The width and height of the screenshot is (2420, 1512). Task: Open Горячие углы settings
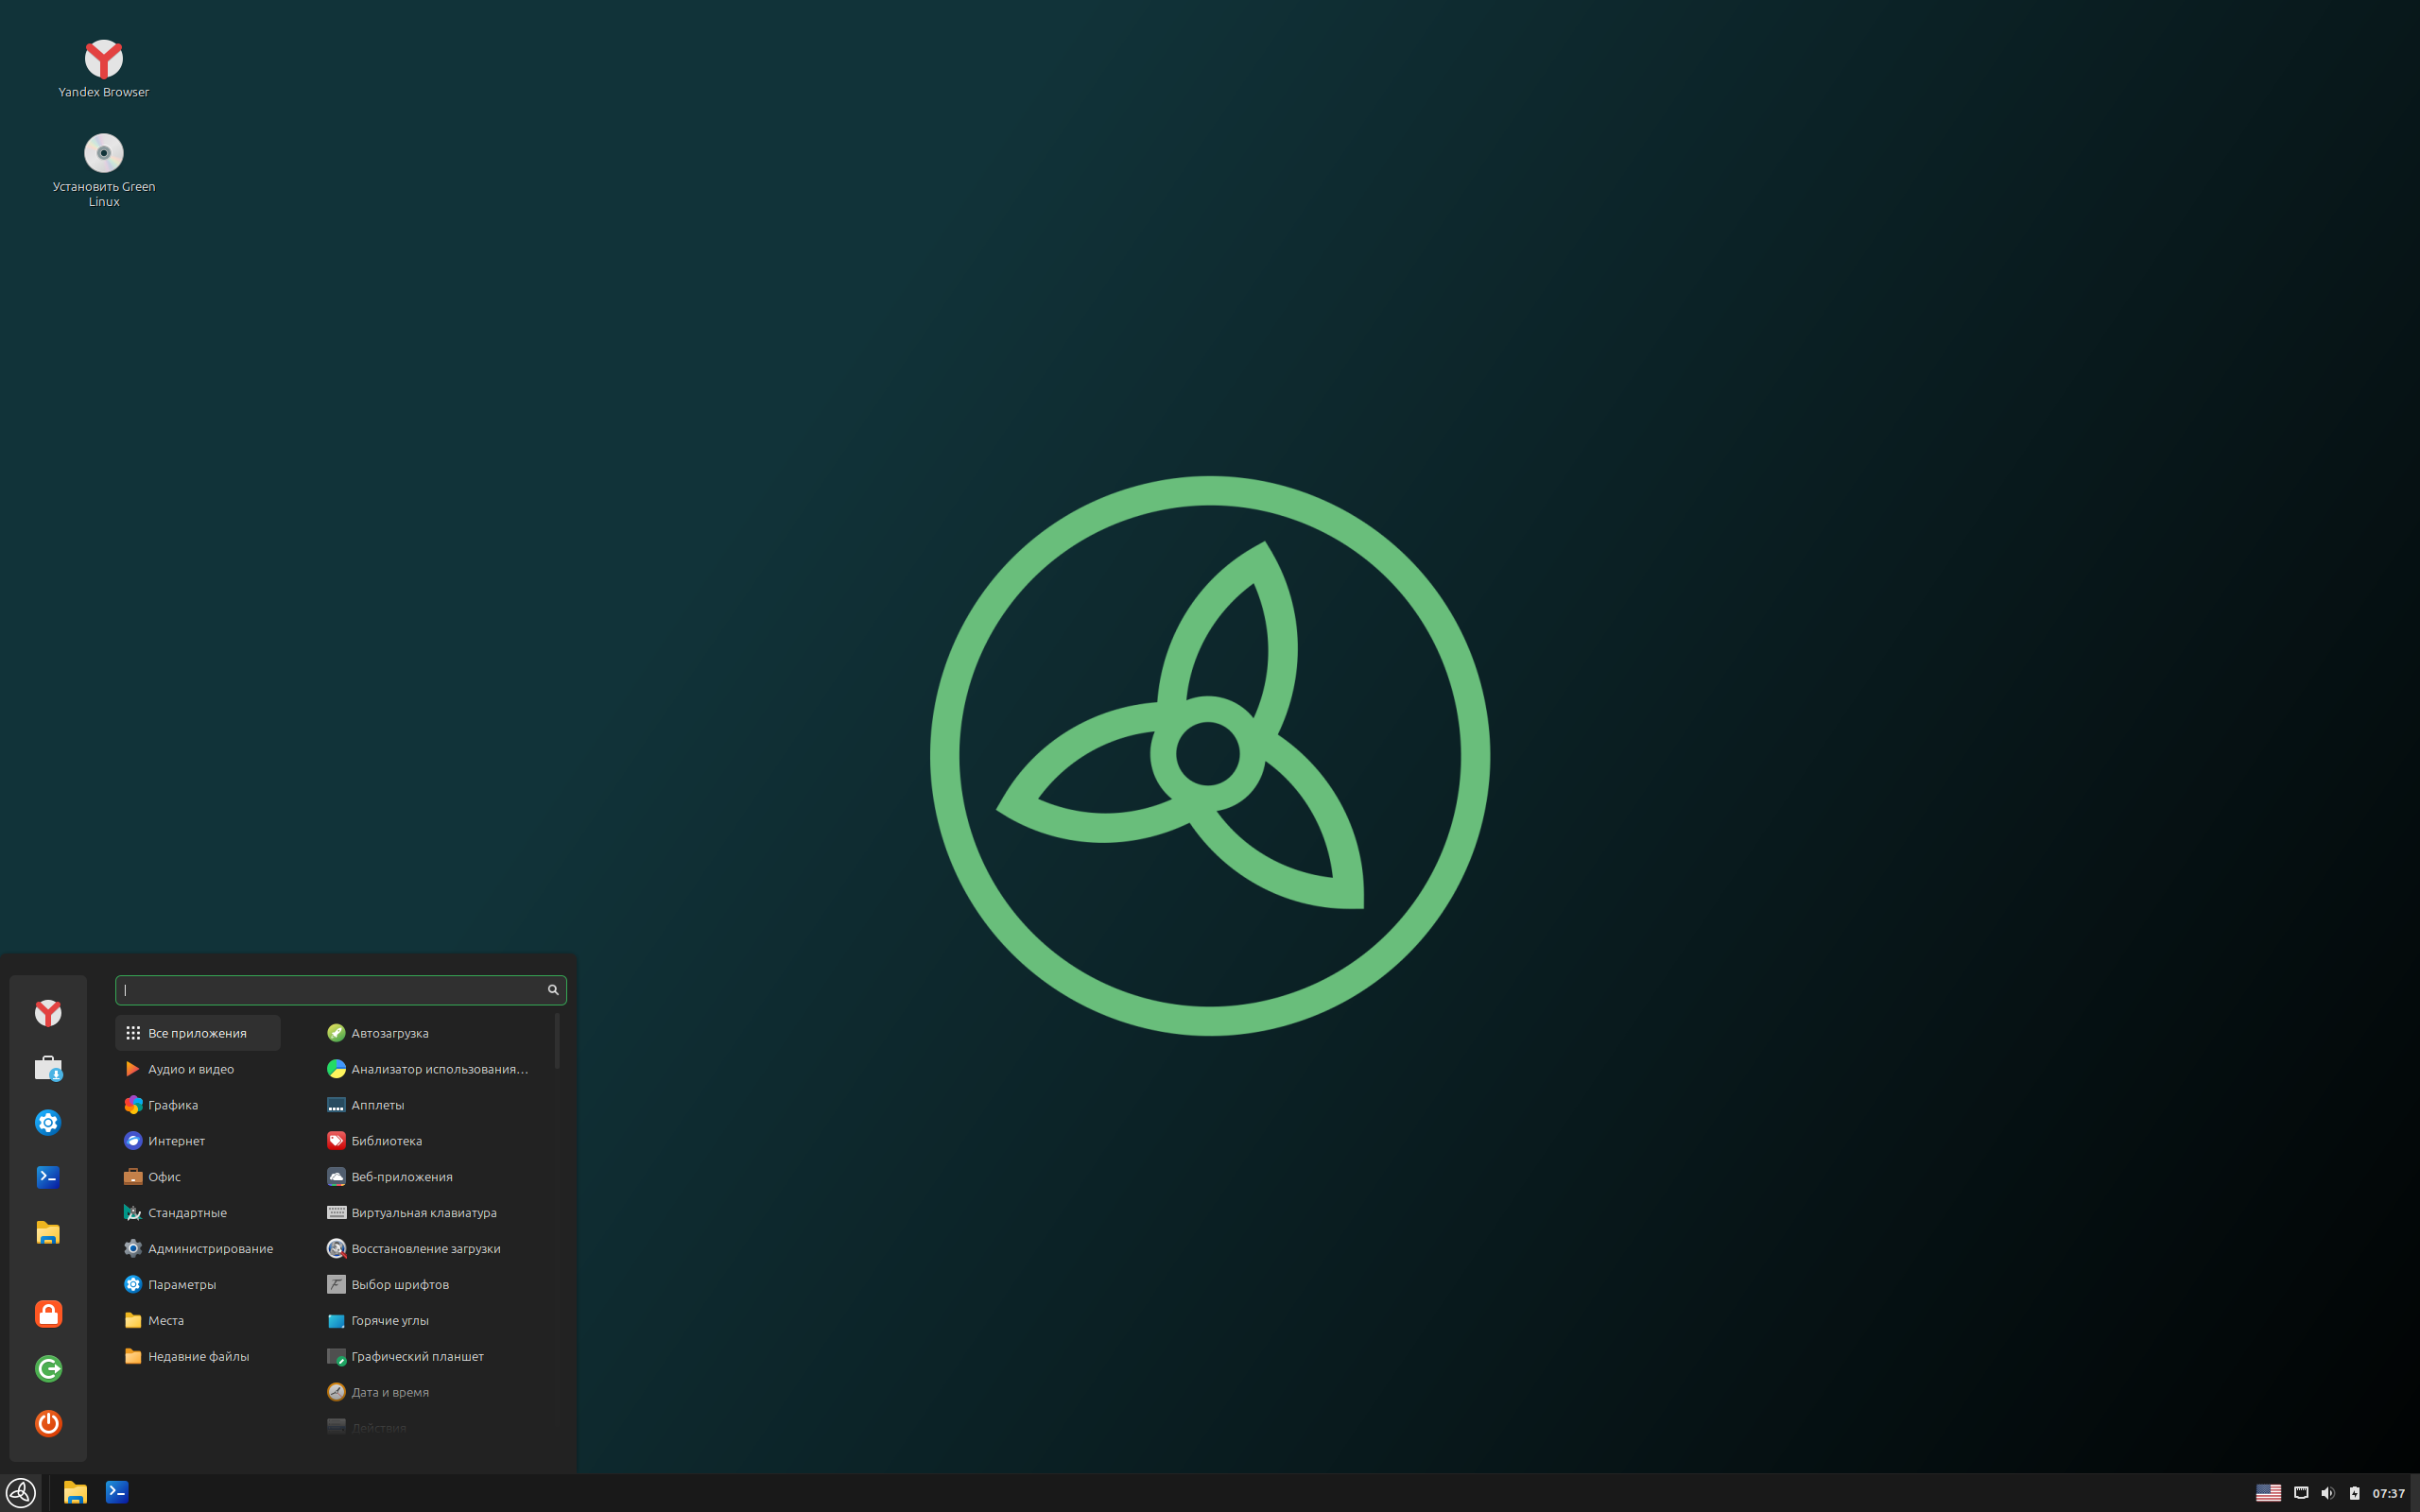coord(434,1321)
